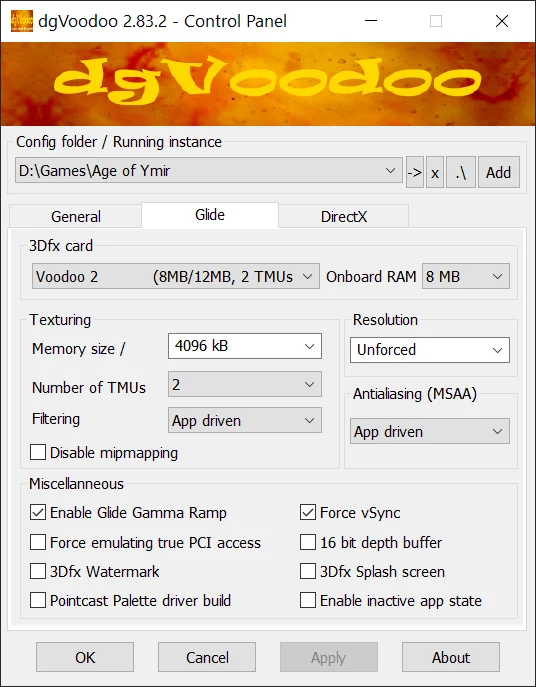
Task: Open the Filtering App driven dropdown
Action: tap(245, 420)
